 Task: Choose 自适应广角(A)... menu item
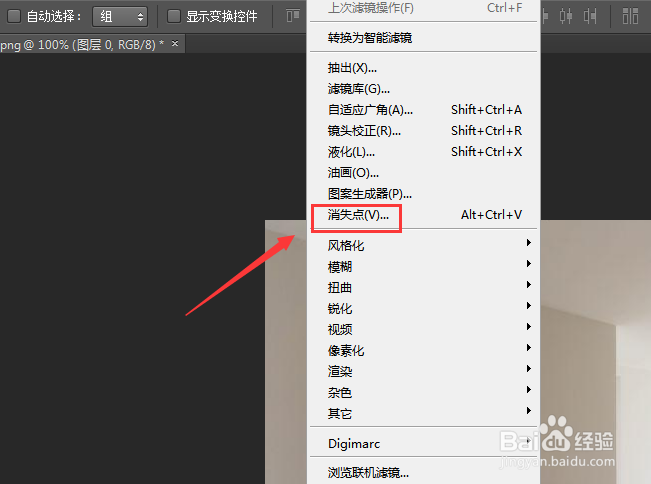coord(423,110)
